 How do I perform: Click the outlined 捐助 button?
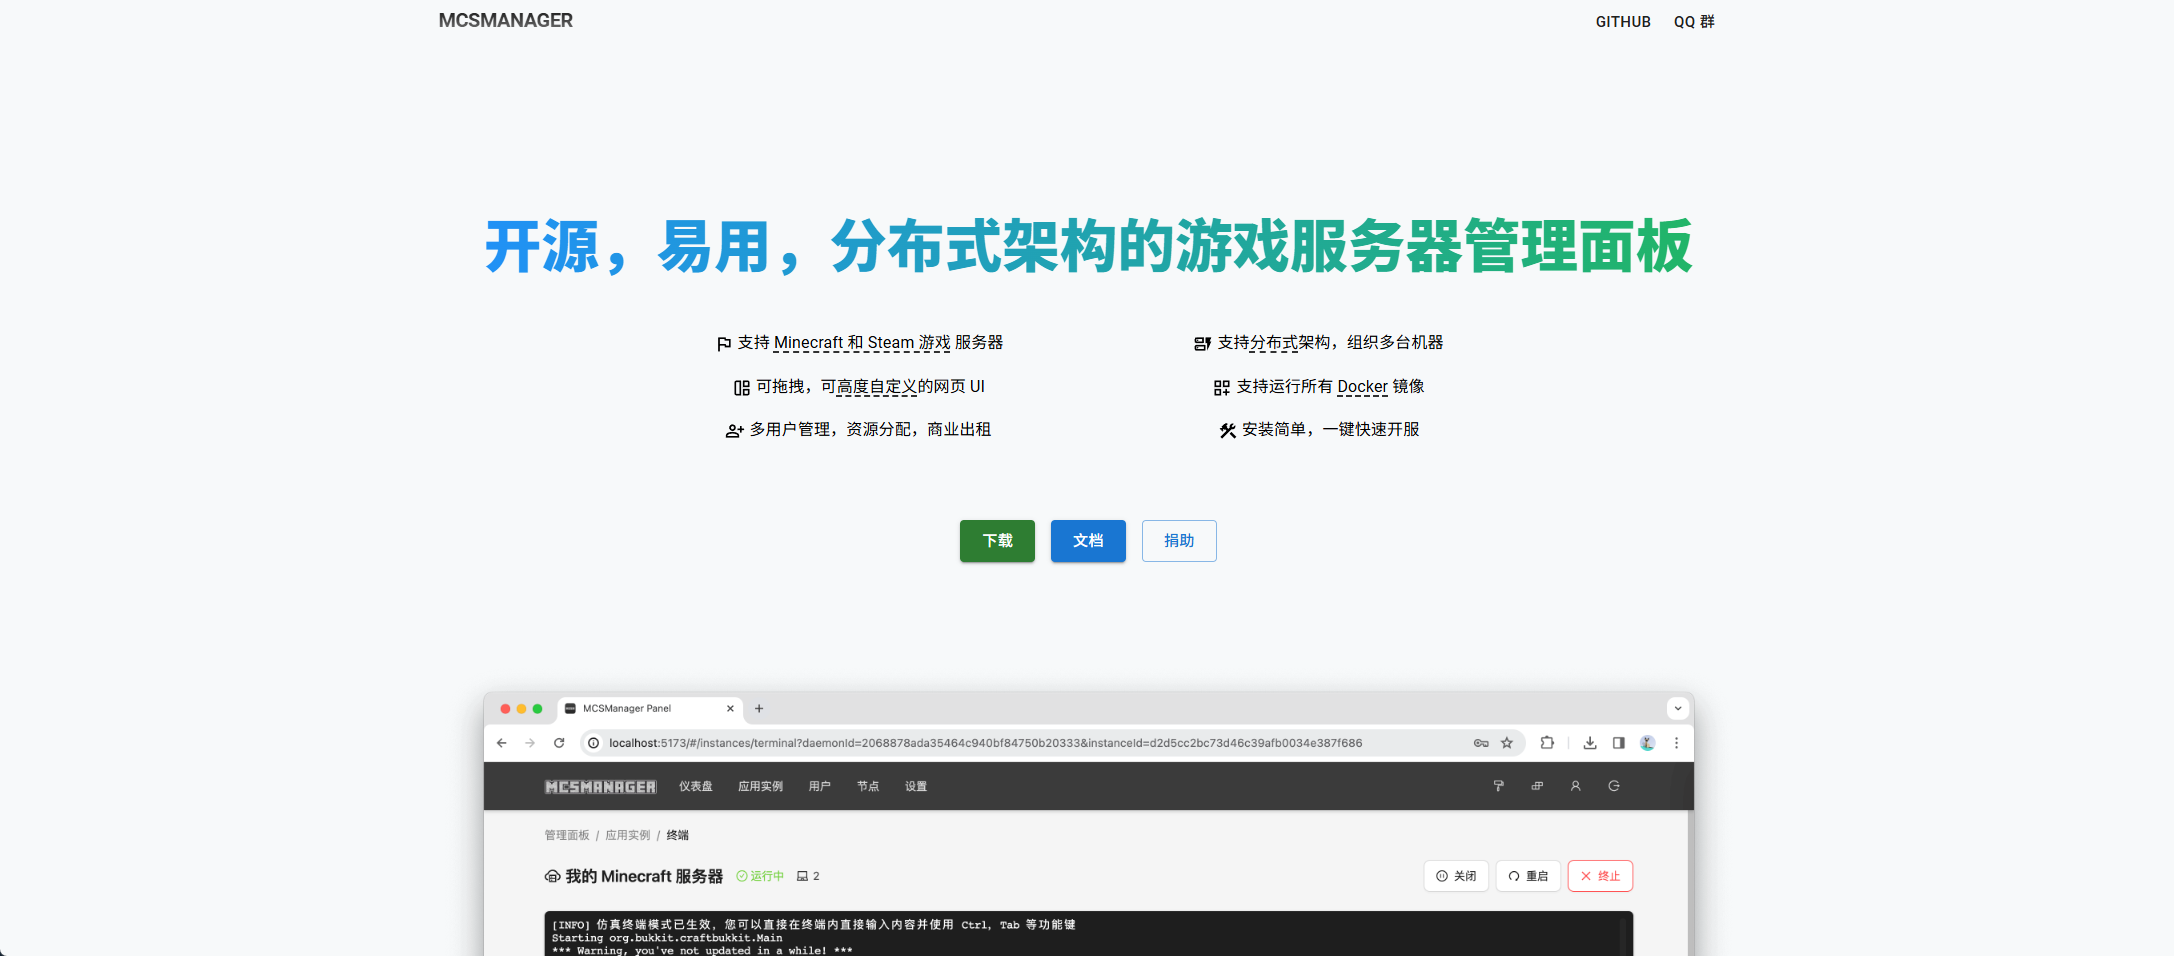(x=1179, y=541)
